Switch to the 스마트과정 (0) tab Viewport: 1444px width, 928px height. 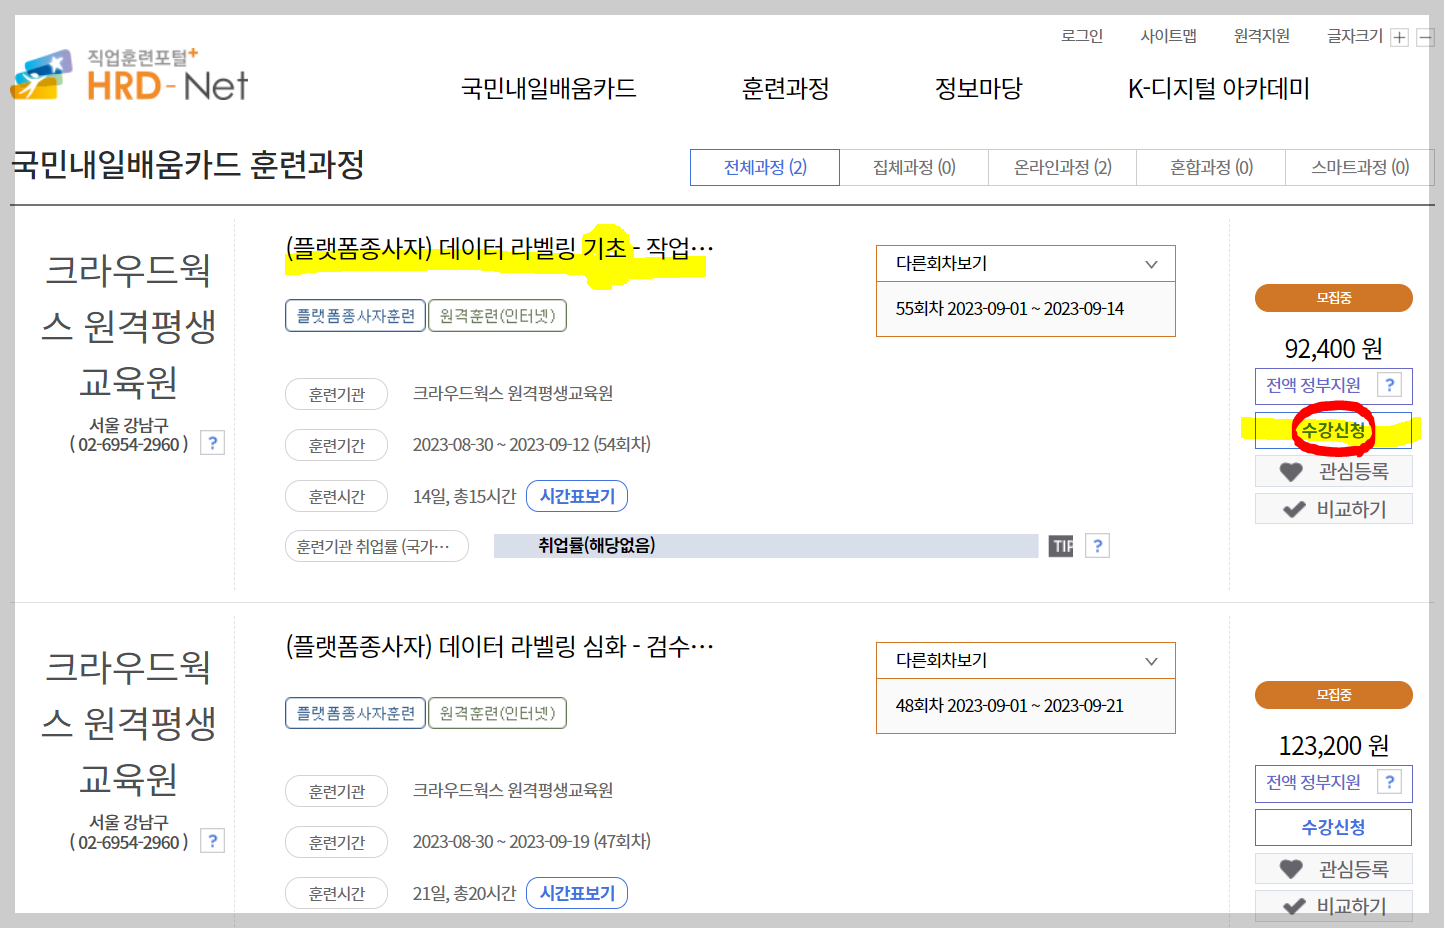(1360, 167)
